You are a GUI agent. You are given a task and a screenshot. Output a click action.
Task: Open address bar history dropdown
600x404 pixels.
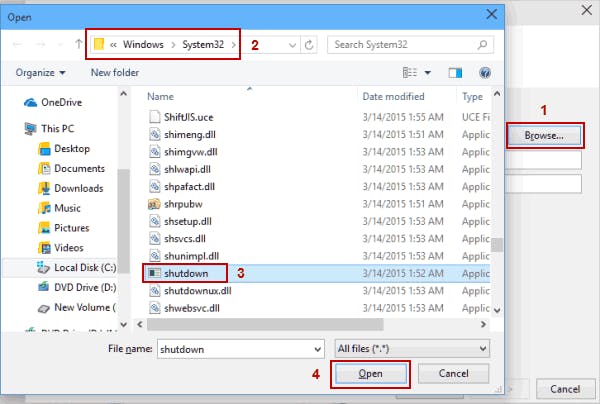289,45
